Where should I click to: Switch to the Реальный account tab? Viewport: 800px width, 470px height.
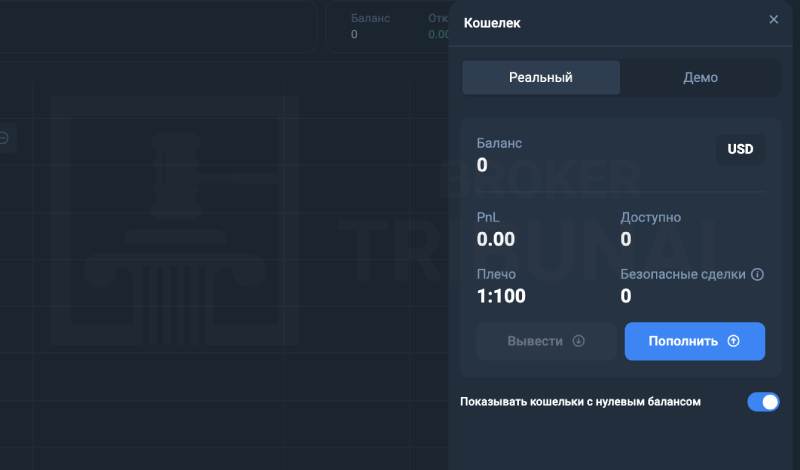pyautogui.click(x=541, y=78)
